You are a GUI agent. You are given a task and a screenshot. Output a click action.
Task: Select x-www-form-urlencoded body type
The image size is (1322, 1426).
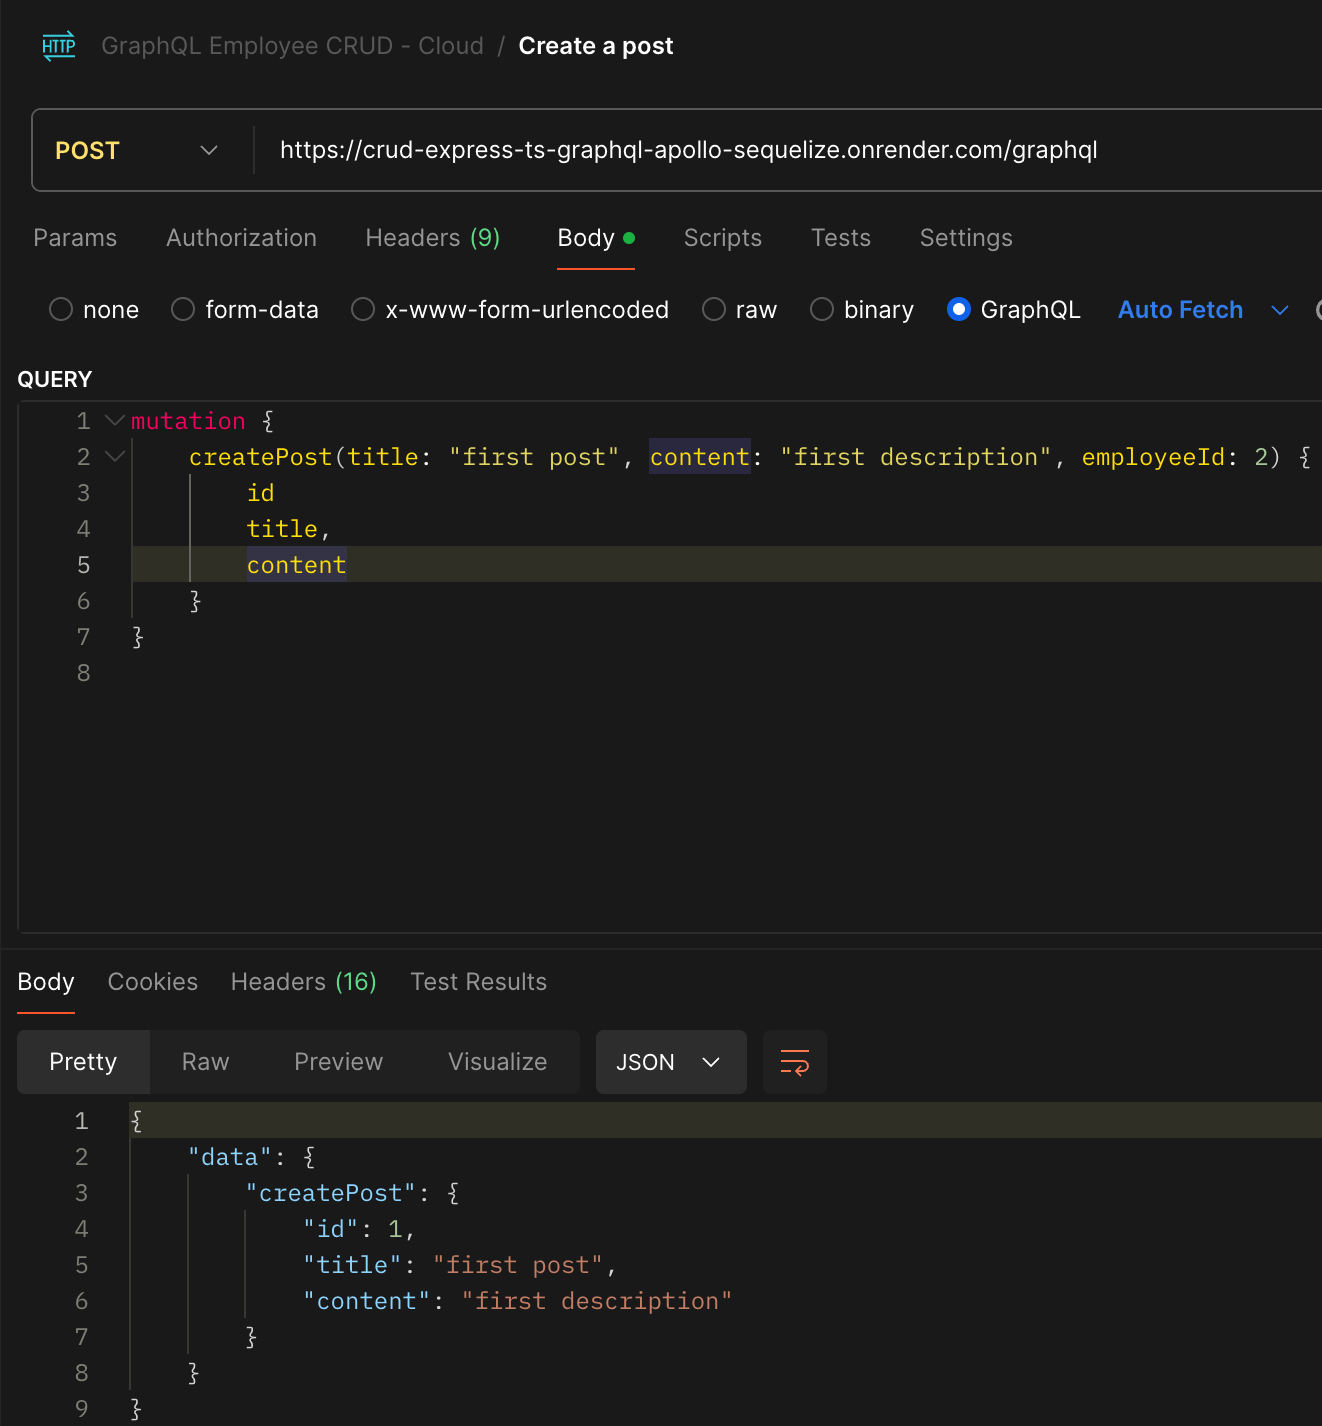tap(510, 310)
